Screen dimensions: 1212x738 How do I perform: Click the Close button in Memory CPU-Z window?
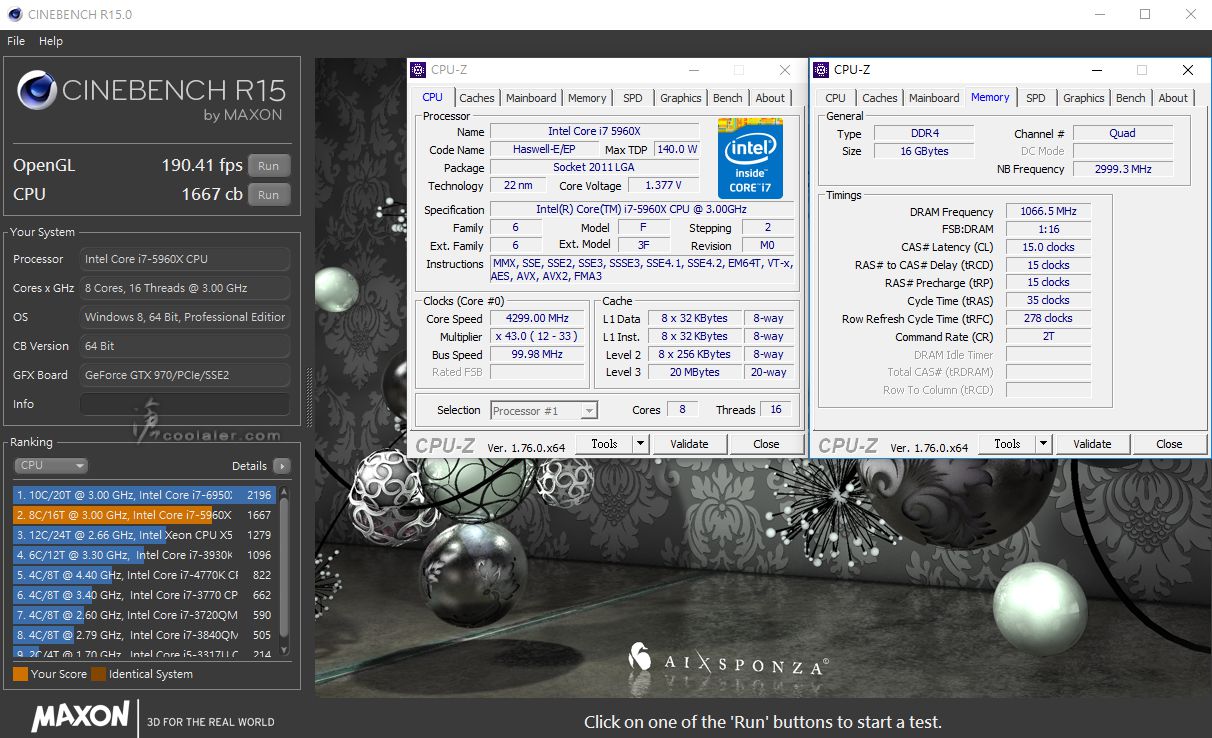[1169, 444]
